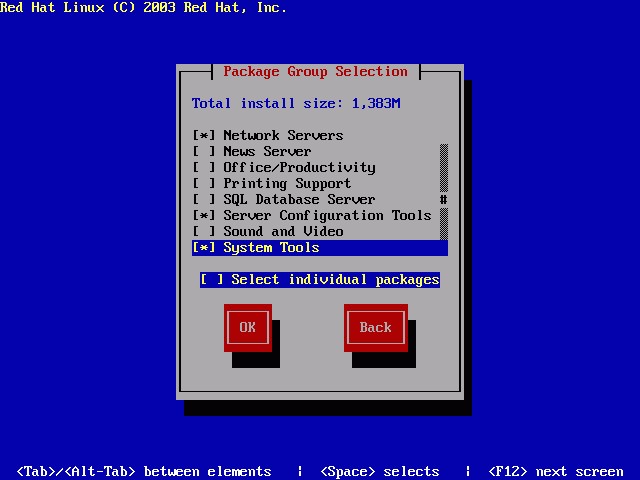Tick the SQL Database Server group

pyautogui.click(x=204, y=200)
